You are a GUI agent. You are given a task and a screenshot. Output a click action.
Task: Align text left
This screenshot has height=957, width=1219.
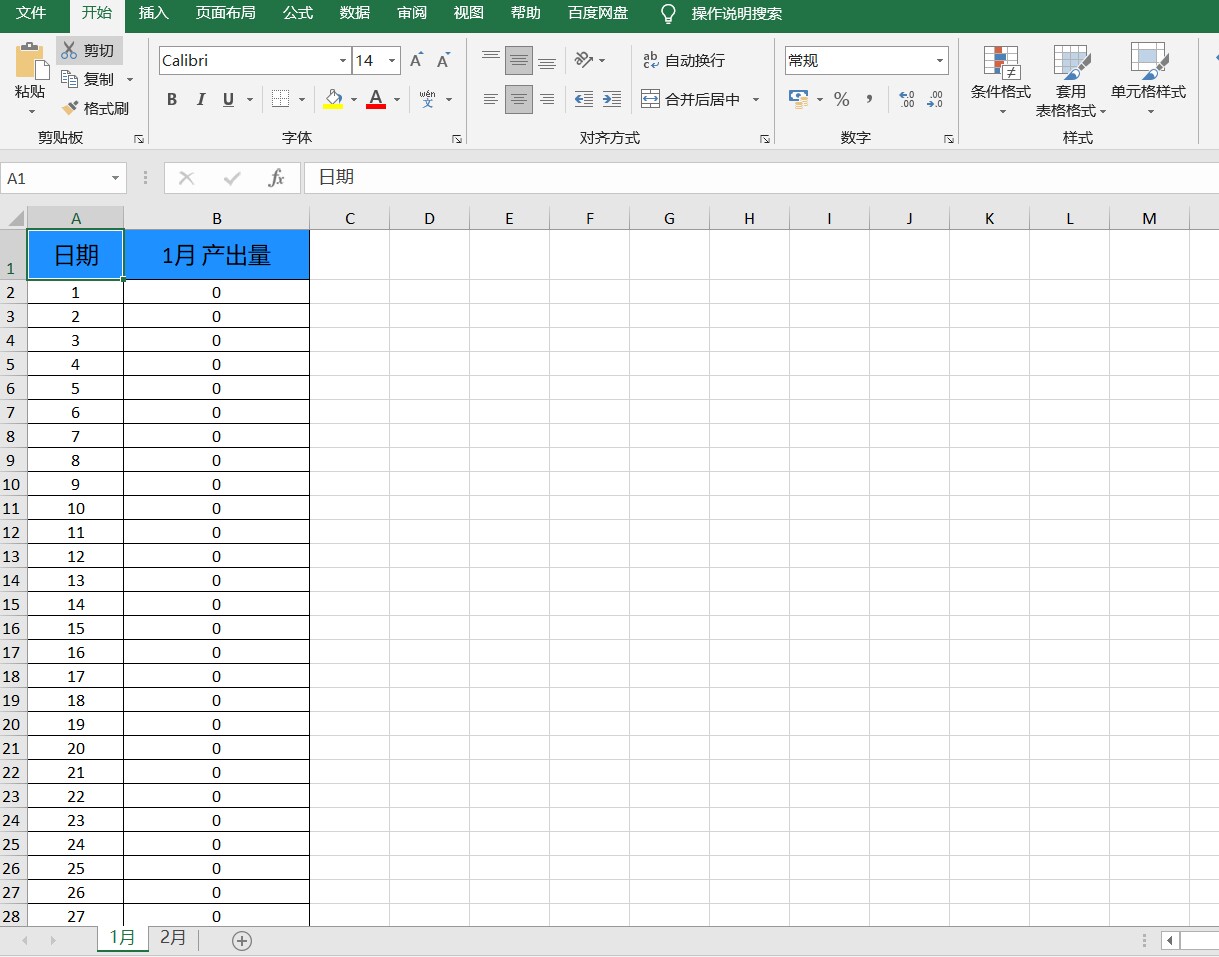point(491,99)
